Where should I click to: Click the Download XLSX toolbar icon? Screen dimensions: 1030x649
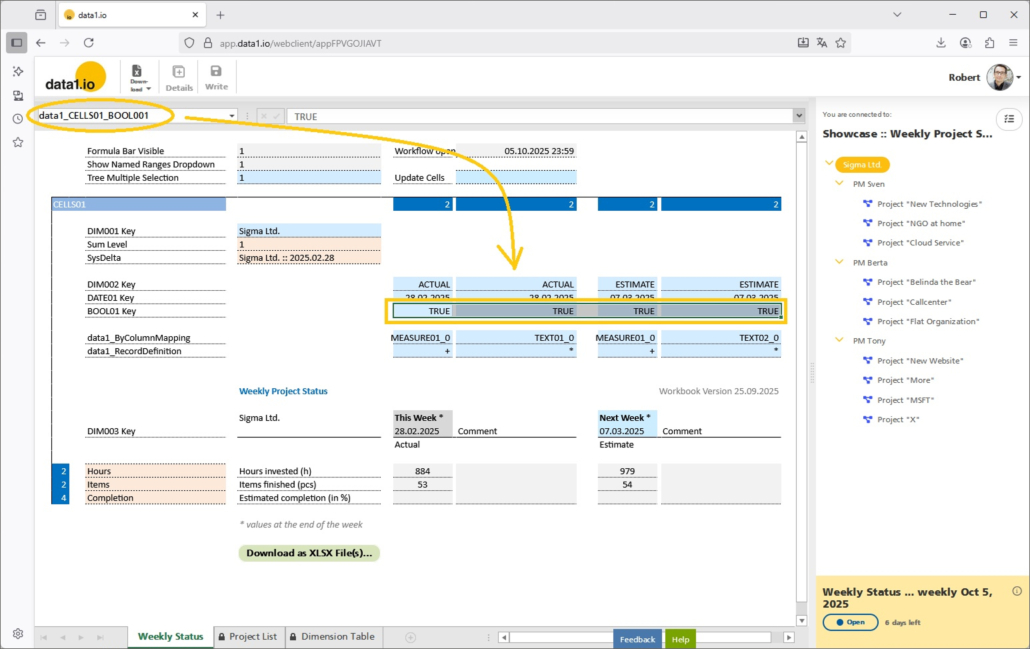[139, 76]
